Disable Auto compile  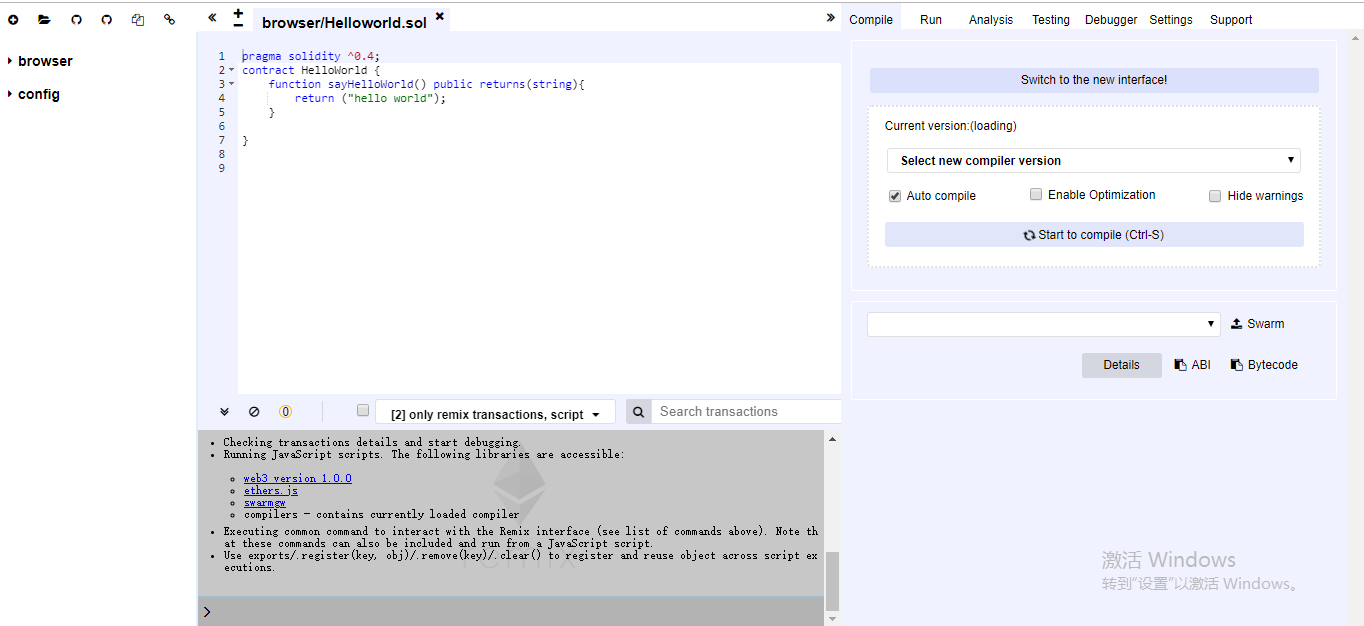coord(895,196)
